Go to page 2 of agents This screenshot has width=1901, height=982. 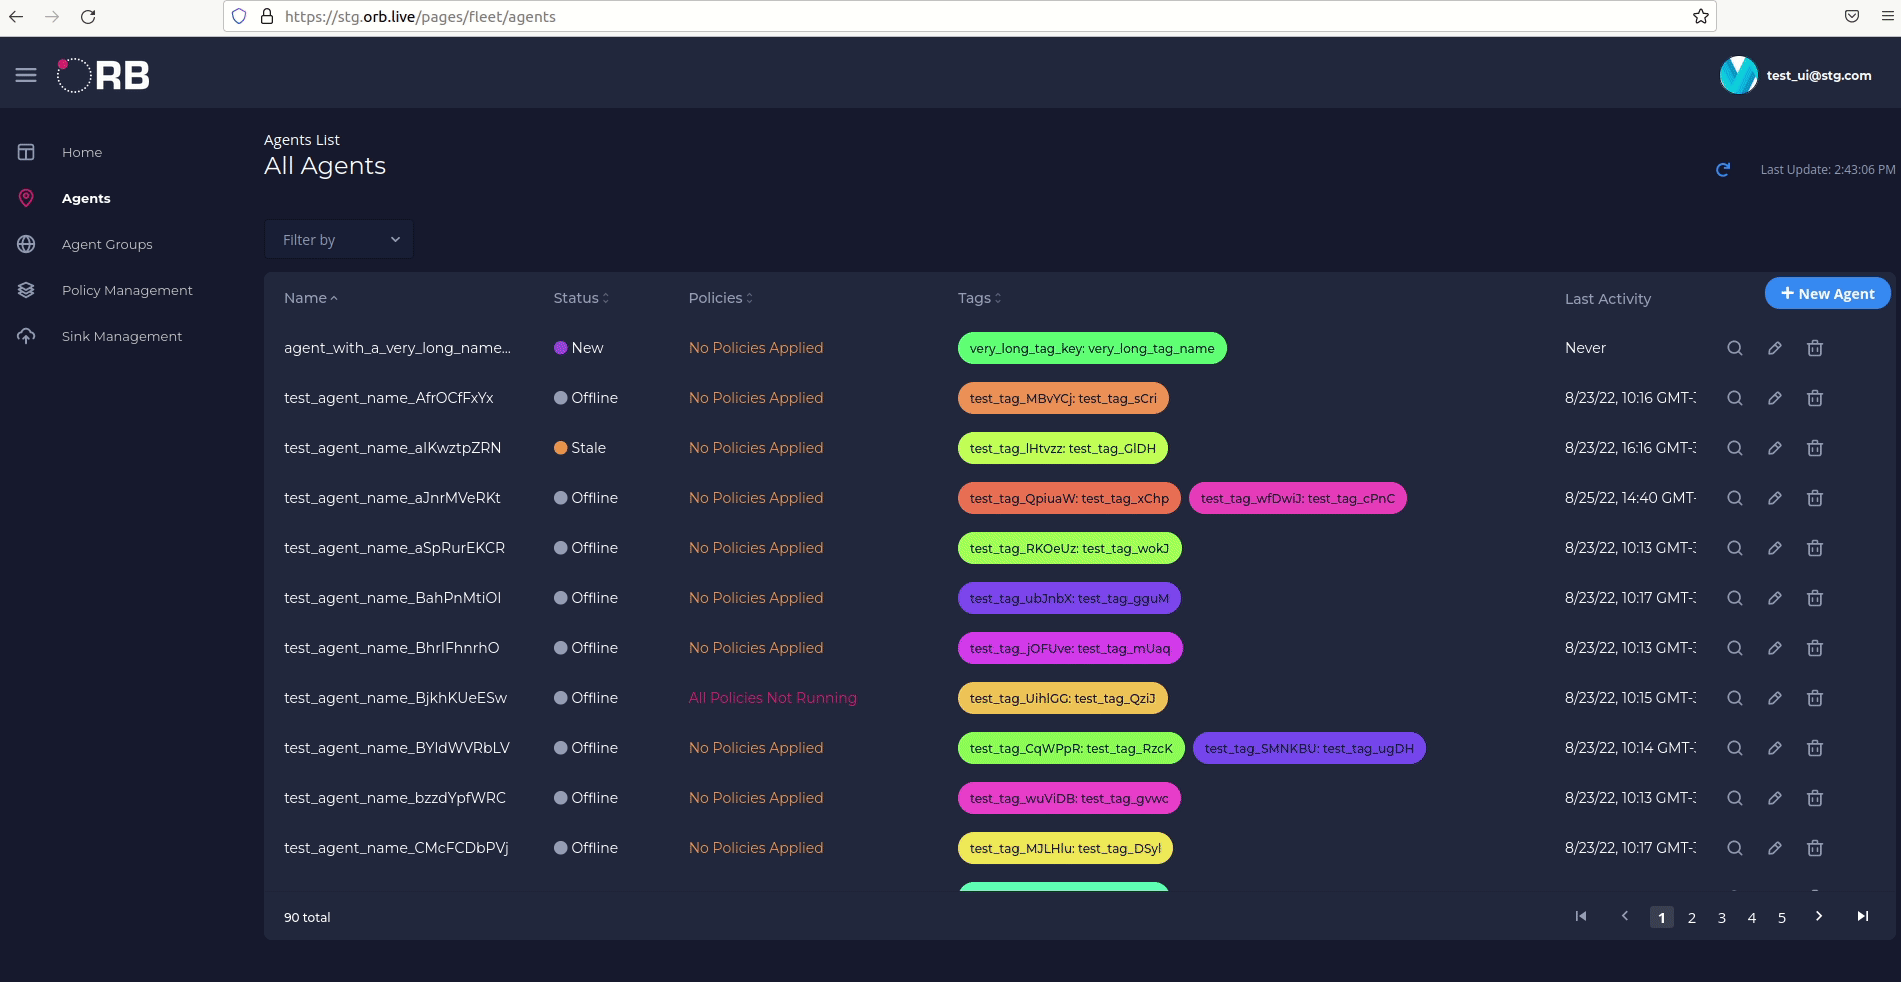pos(1692,917)
